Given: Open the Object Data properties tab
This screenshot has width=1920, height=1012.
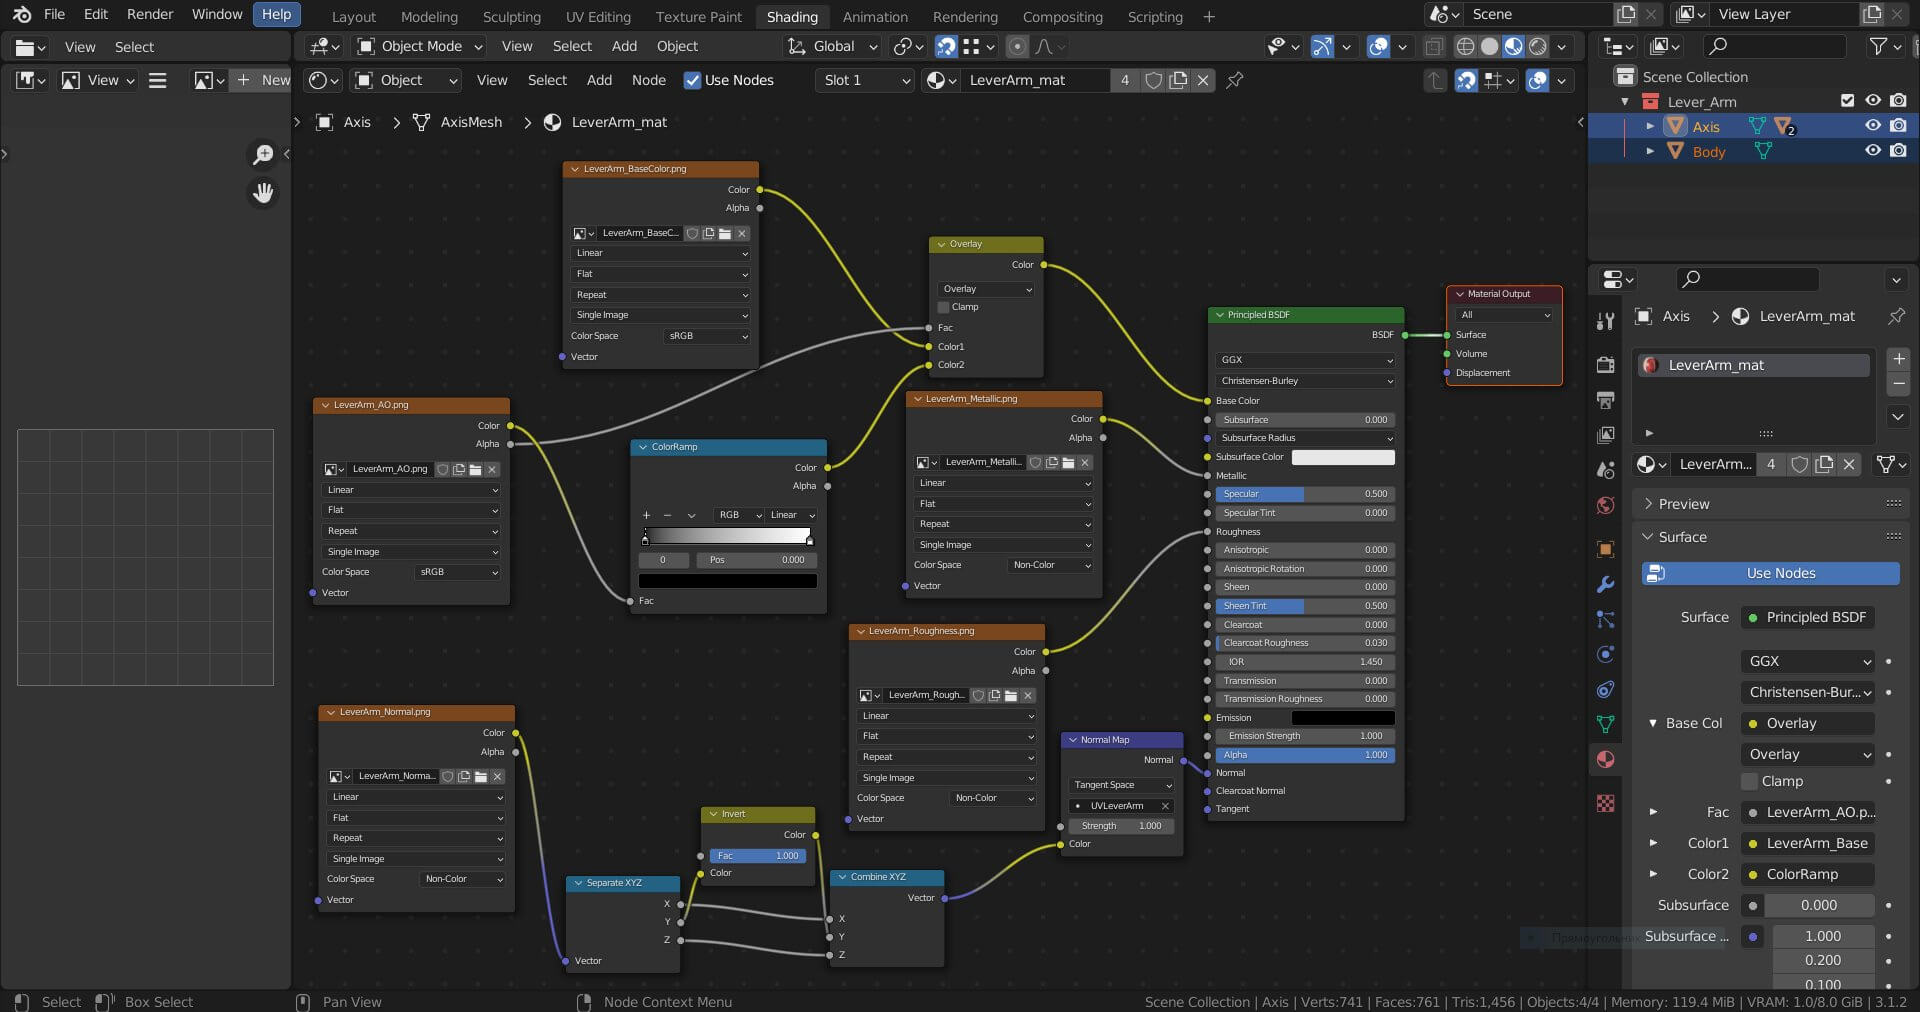Looking at the screenshot, I should [x=1605, y=724].
